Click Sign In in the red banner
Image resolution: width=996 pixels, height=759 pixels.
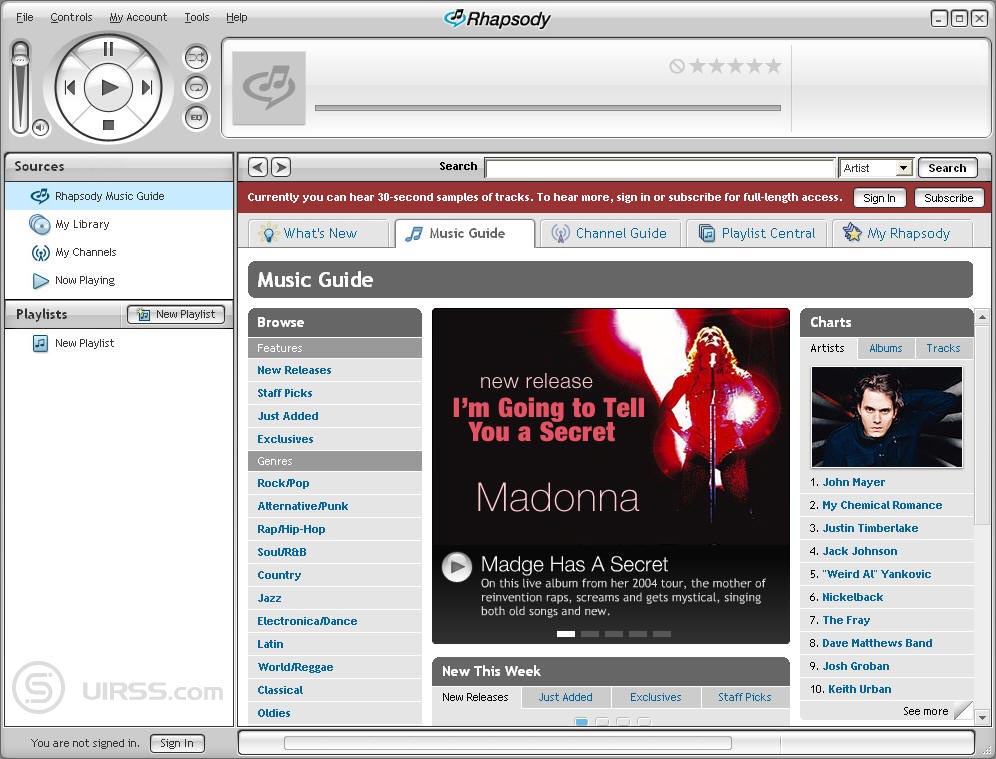[879, 198]
